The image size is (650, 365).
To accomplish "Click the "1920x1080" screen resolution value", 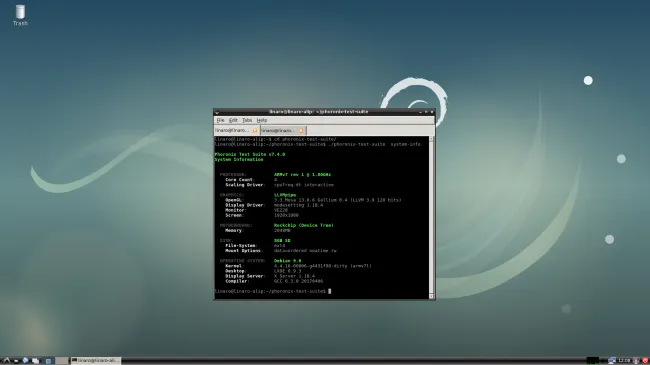I will [286, 215].
